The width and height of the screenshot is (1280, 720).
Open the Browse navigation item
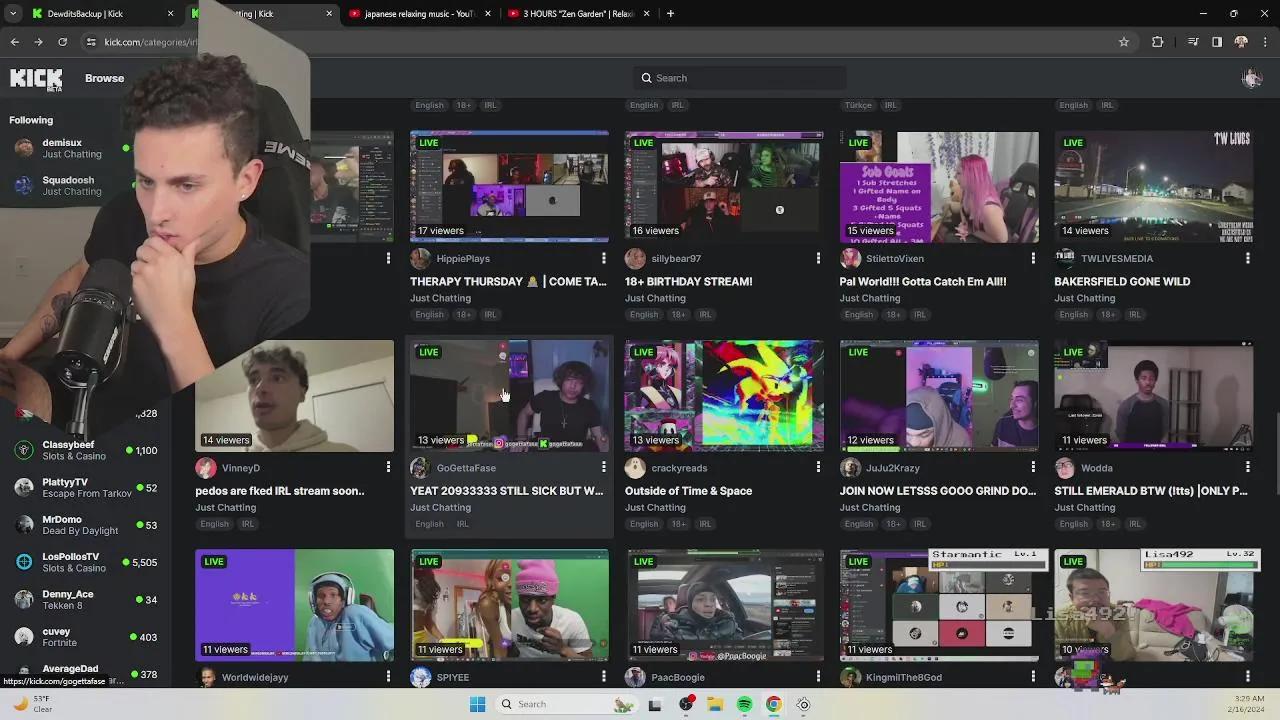click(x=104, y=78)
